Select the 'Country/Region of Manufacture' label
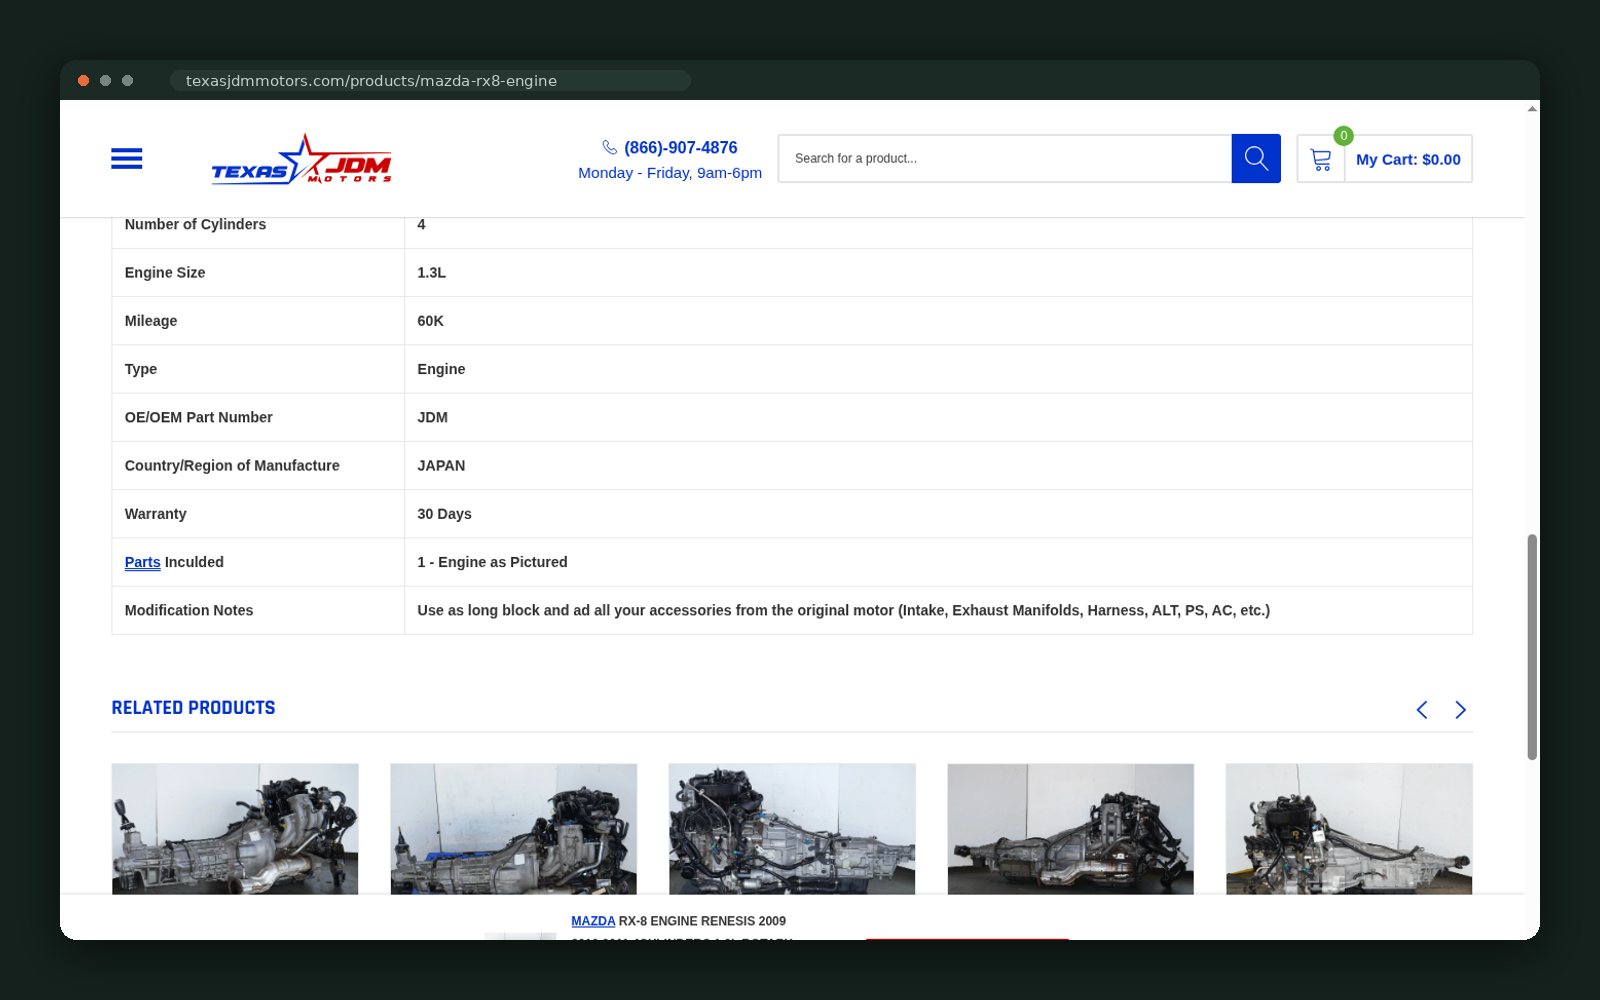The image size is (1600, 1000). tap(232, 465)
